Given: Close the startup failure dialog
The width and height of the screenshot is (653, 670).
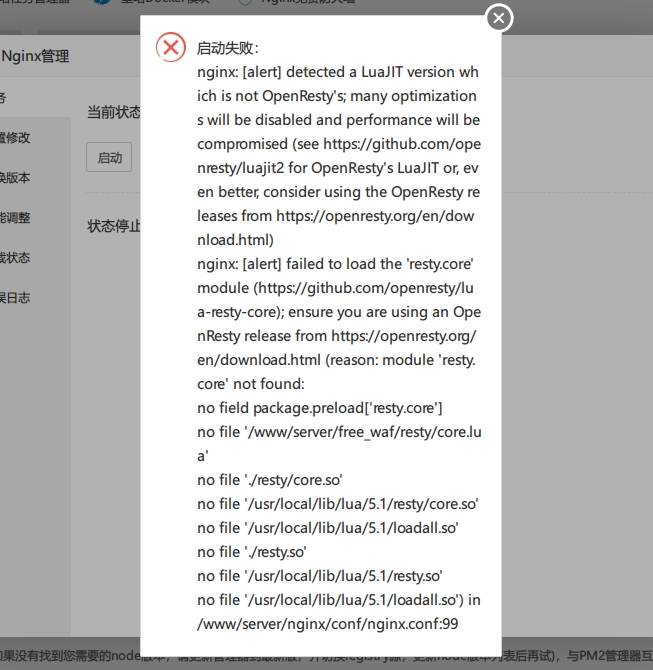Looking at the screenshot, I should click(x=499, y=18).
